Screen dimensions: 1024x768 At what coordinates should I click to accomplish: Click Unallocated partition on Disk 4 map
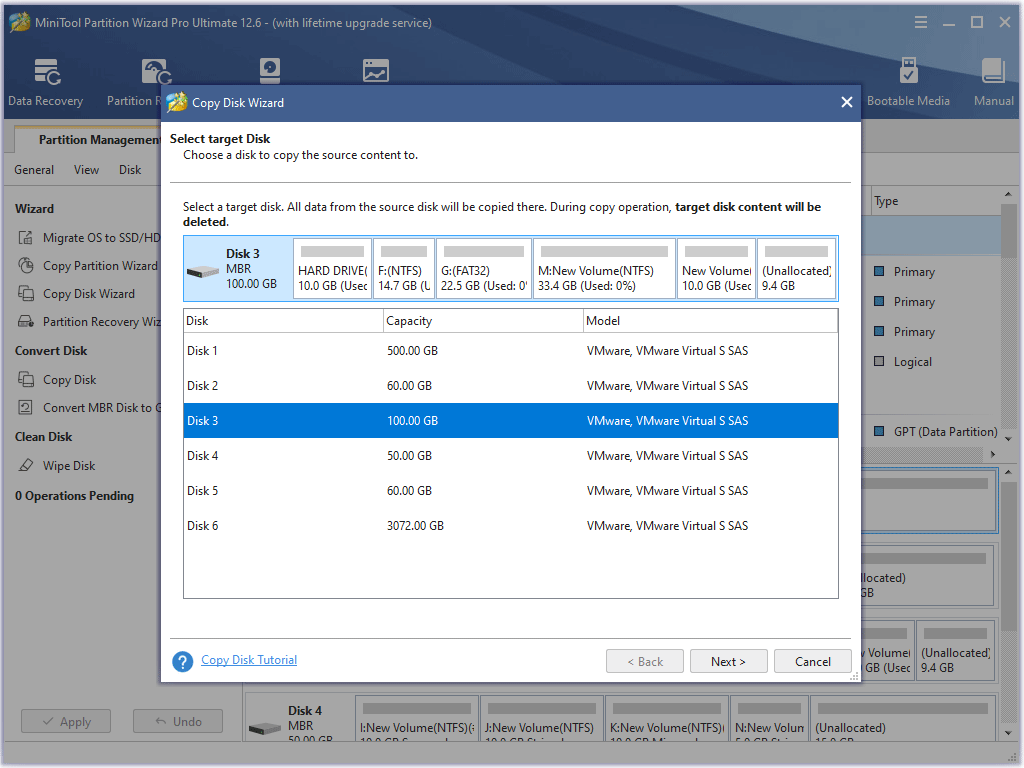pos(903,718)
